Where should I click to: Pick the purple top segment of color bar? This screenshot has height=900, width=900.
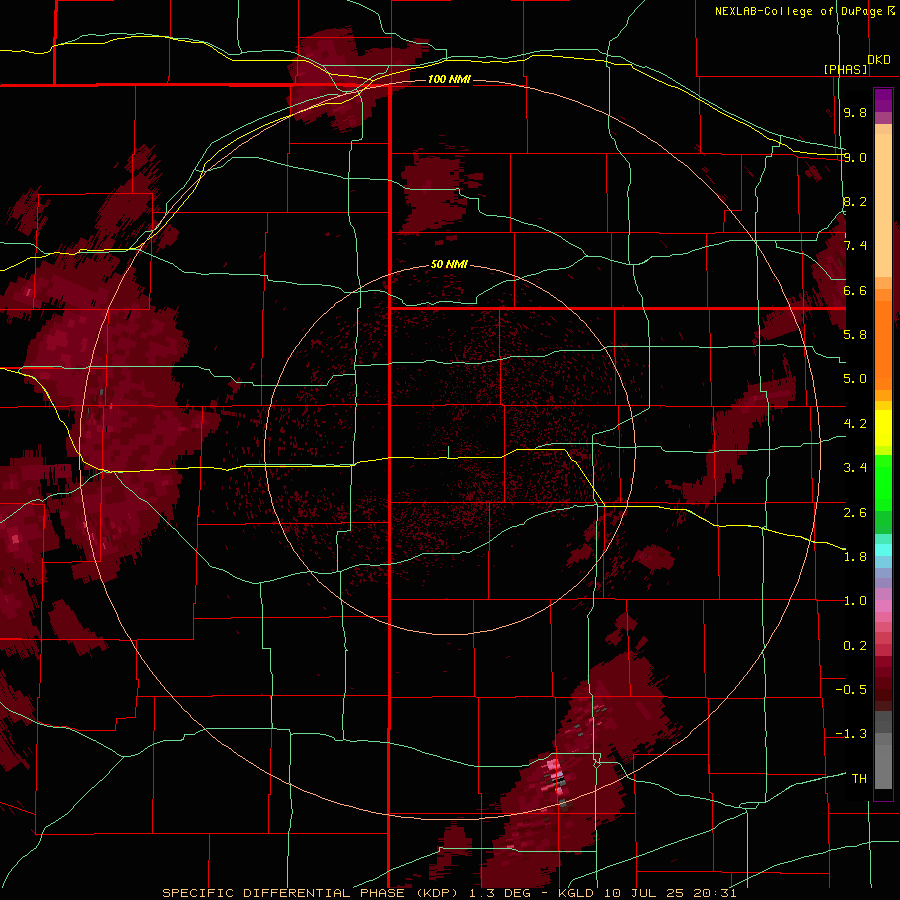pyautogui.click(x=883, y=100)
